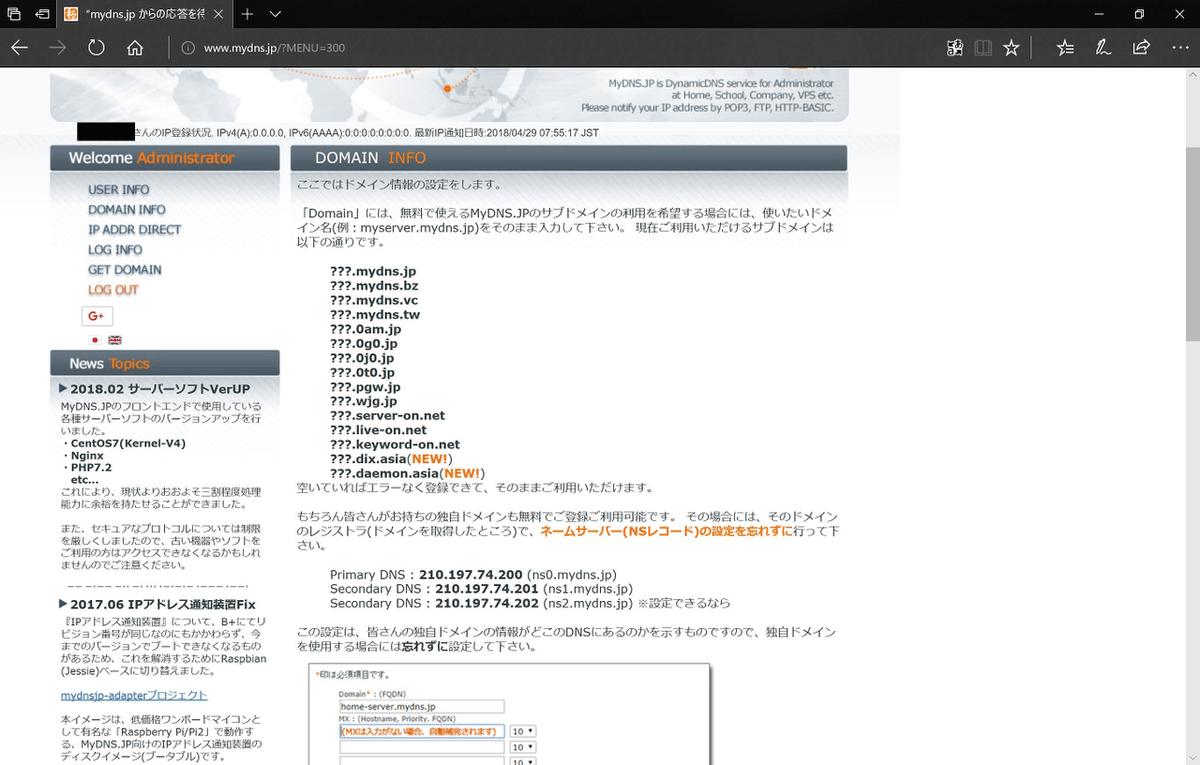The image size is (1200, 765).
Task: Open GET DOMAIN menu item
Action: tap(125, 270)
